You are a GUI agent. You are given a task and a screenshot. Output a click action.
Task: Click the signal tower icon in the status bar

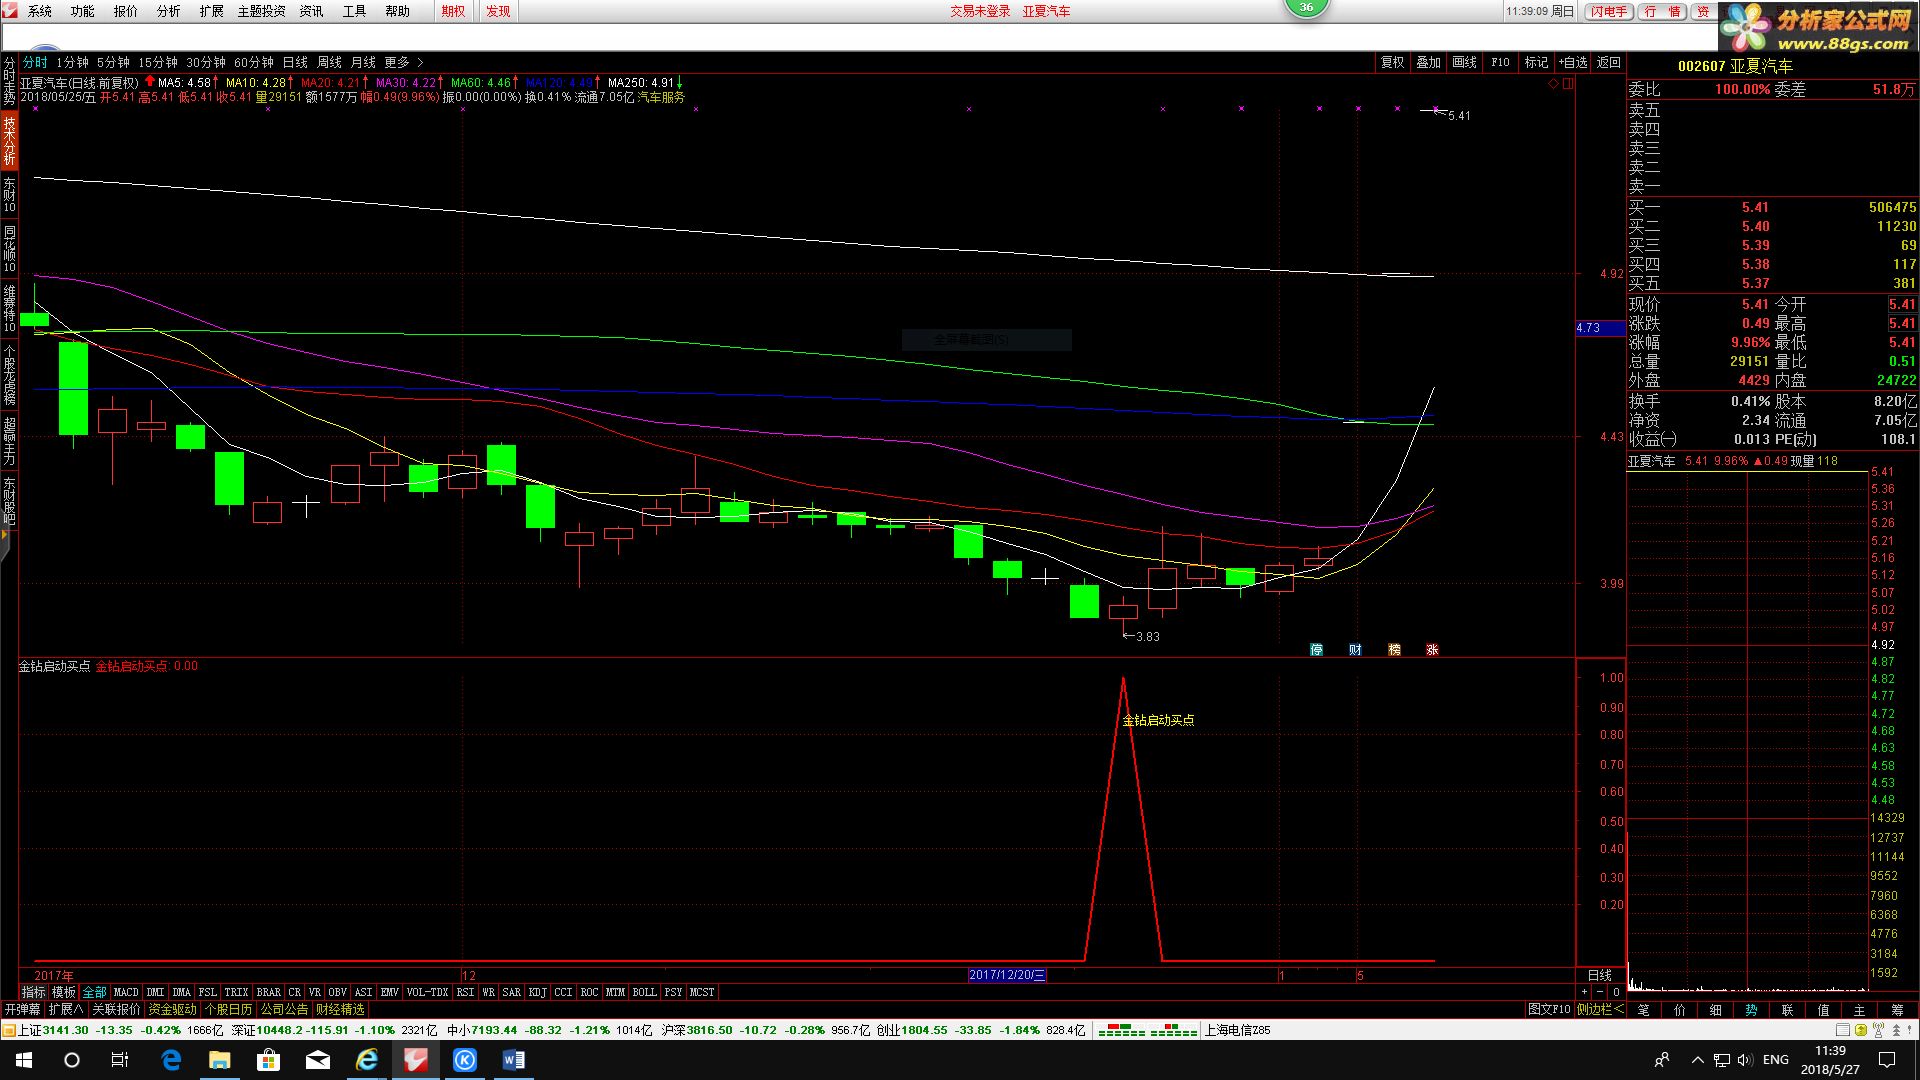coord(1877,1030)
